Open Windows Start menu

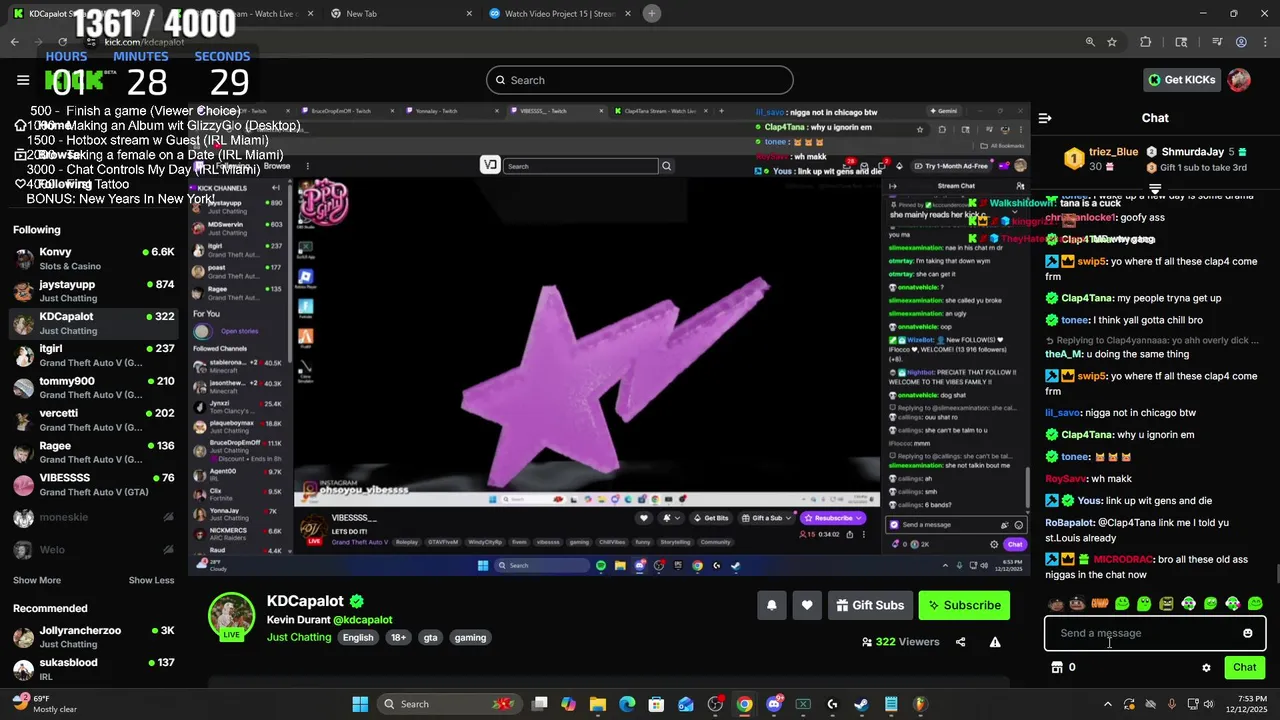(x=360, y=704)
